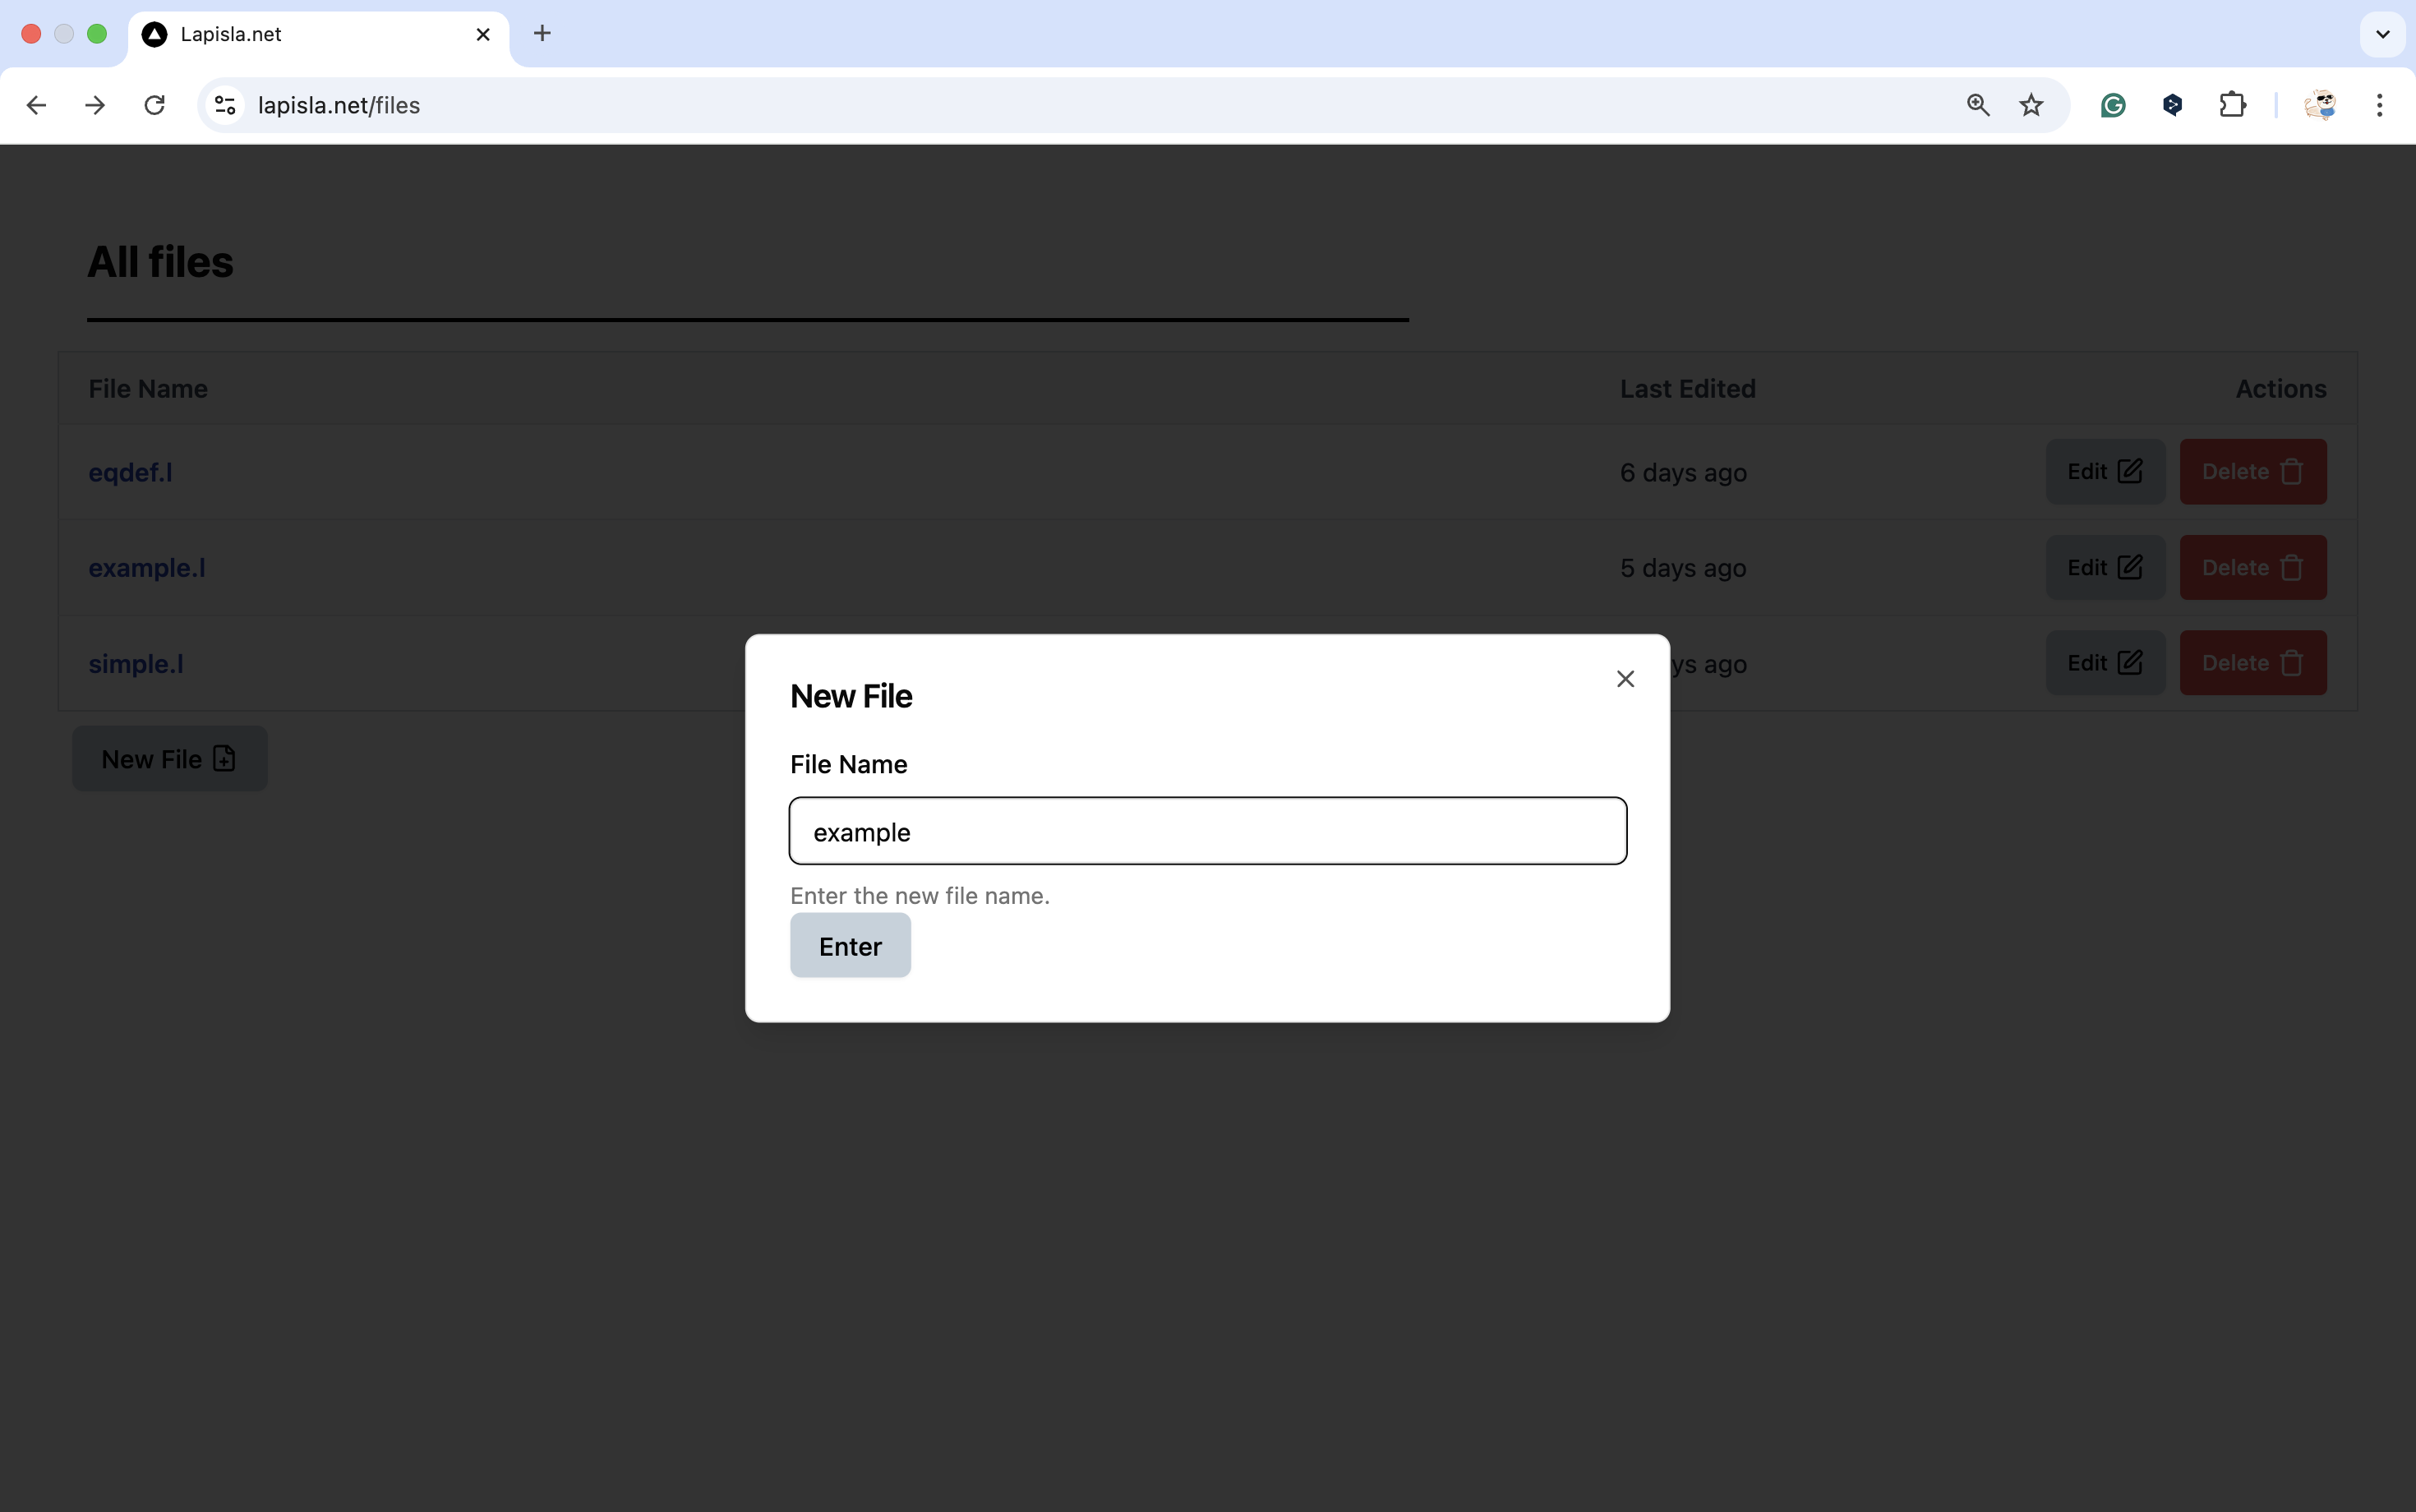Click the '5 days ago' cell

(x=1683, y=568)
